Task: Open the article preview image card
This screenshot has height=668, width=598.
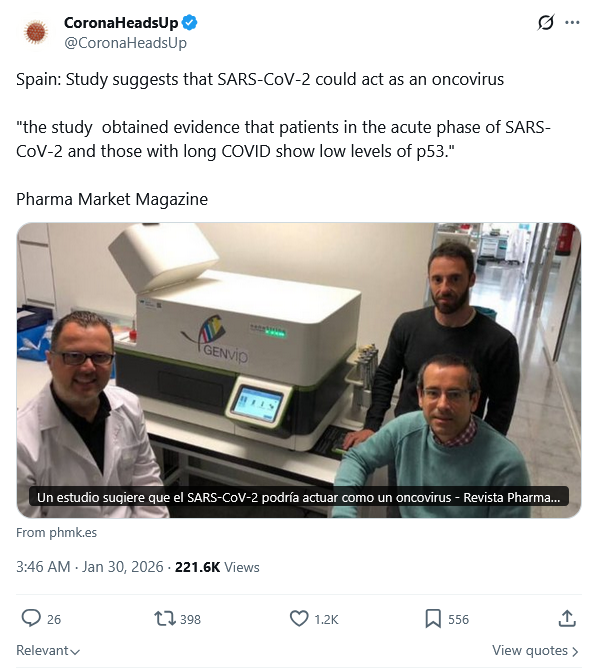Action: click(299, 370)
